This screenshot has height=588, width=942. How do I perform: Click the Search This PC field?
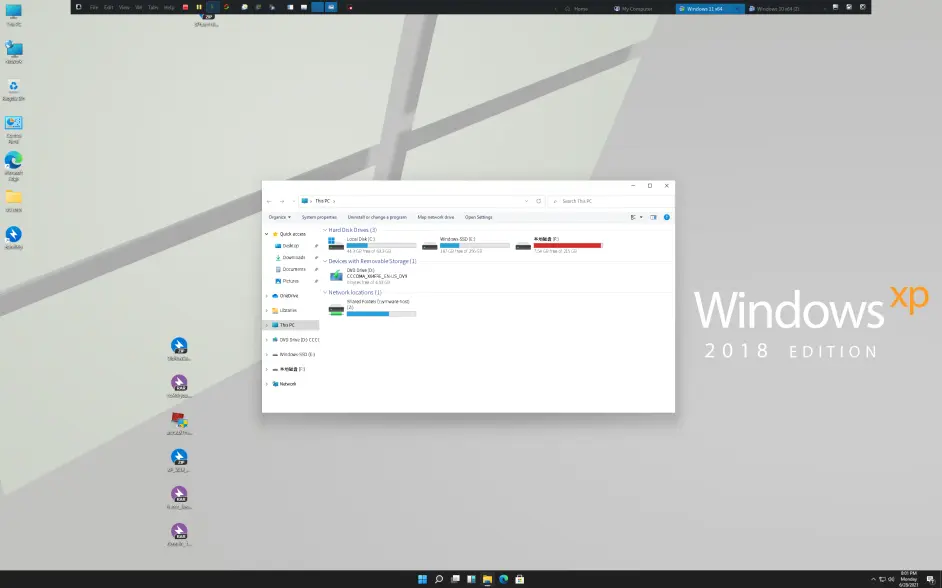point(611,201)
